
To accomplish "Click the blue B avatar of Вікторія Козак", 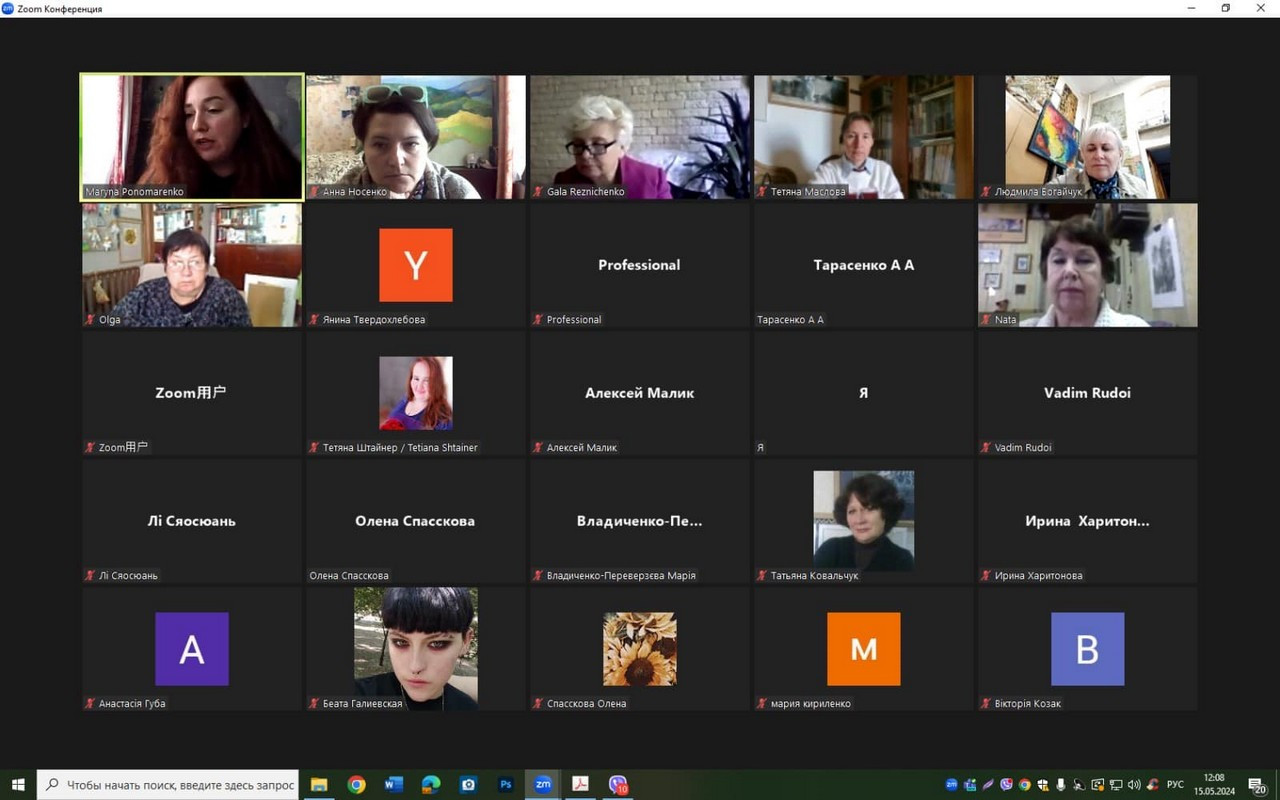I will pyautogui.click(x=1088, y=649).
